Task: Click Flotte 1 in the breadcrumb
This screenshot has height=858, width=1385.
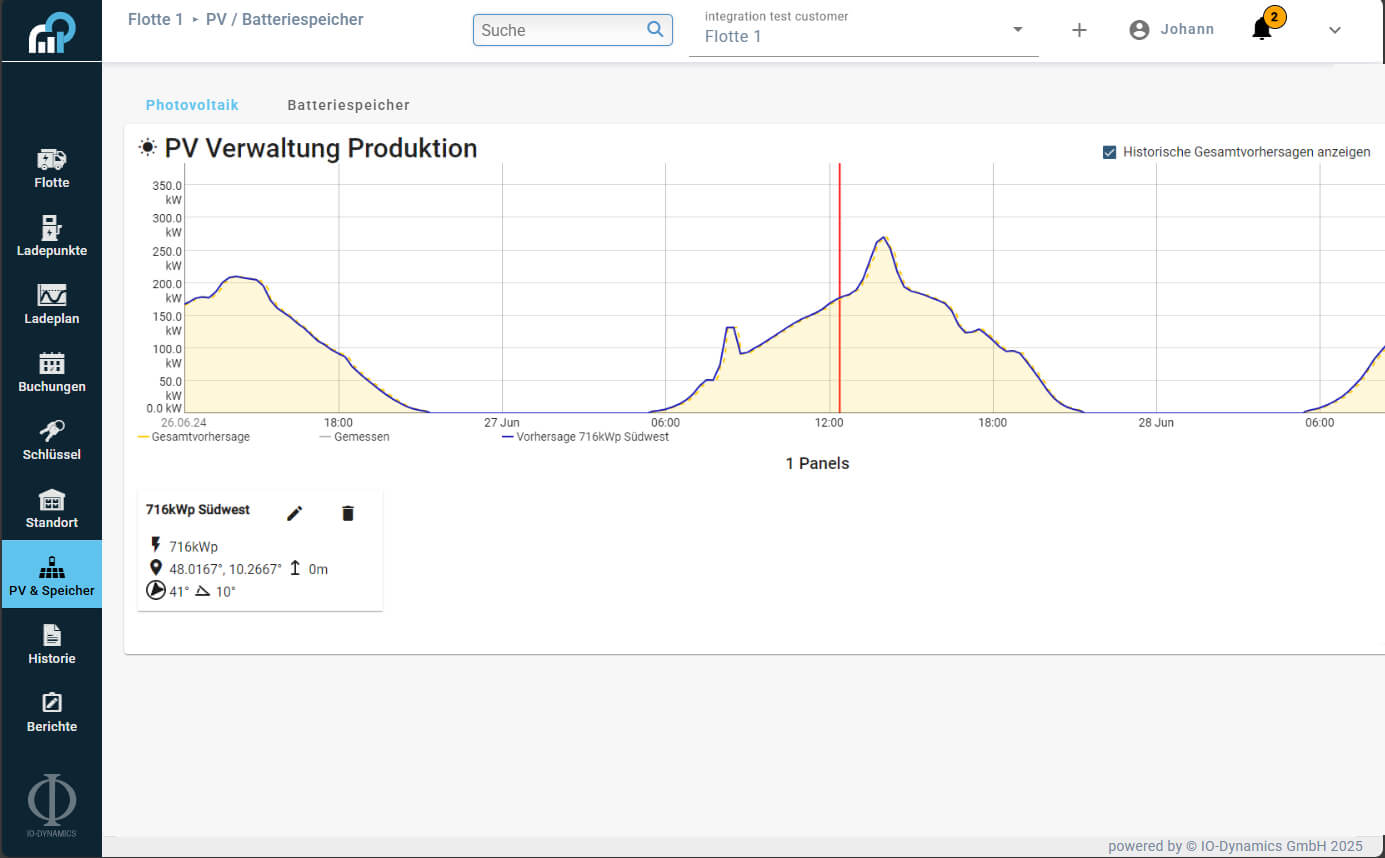Action: (155, 19)
